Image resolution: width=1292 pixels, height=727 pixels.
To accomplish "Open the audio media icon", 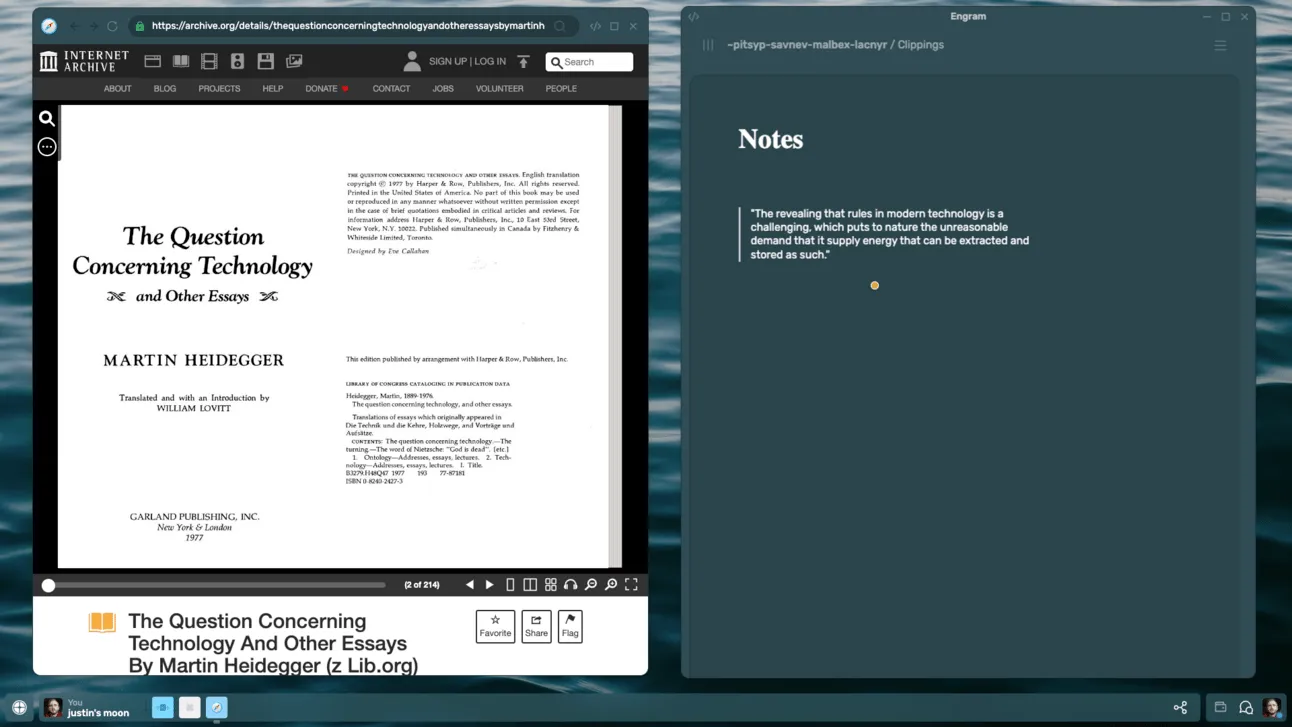I will pyautogui.click(x=237, y=61).
